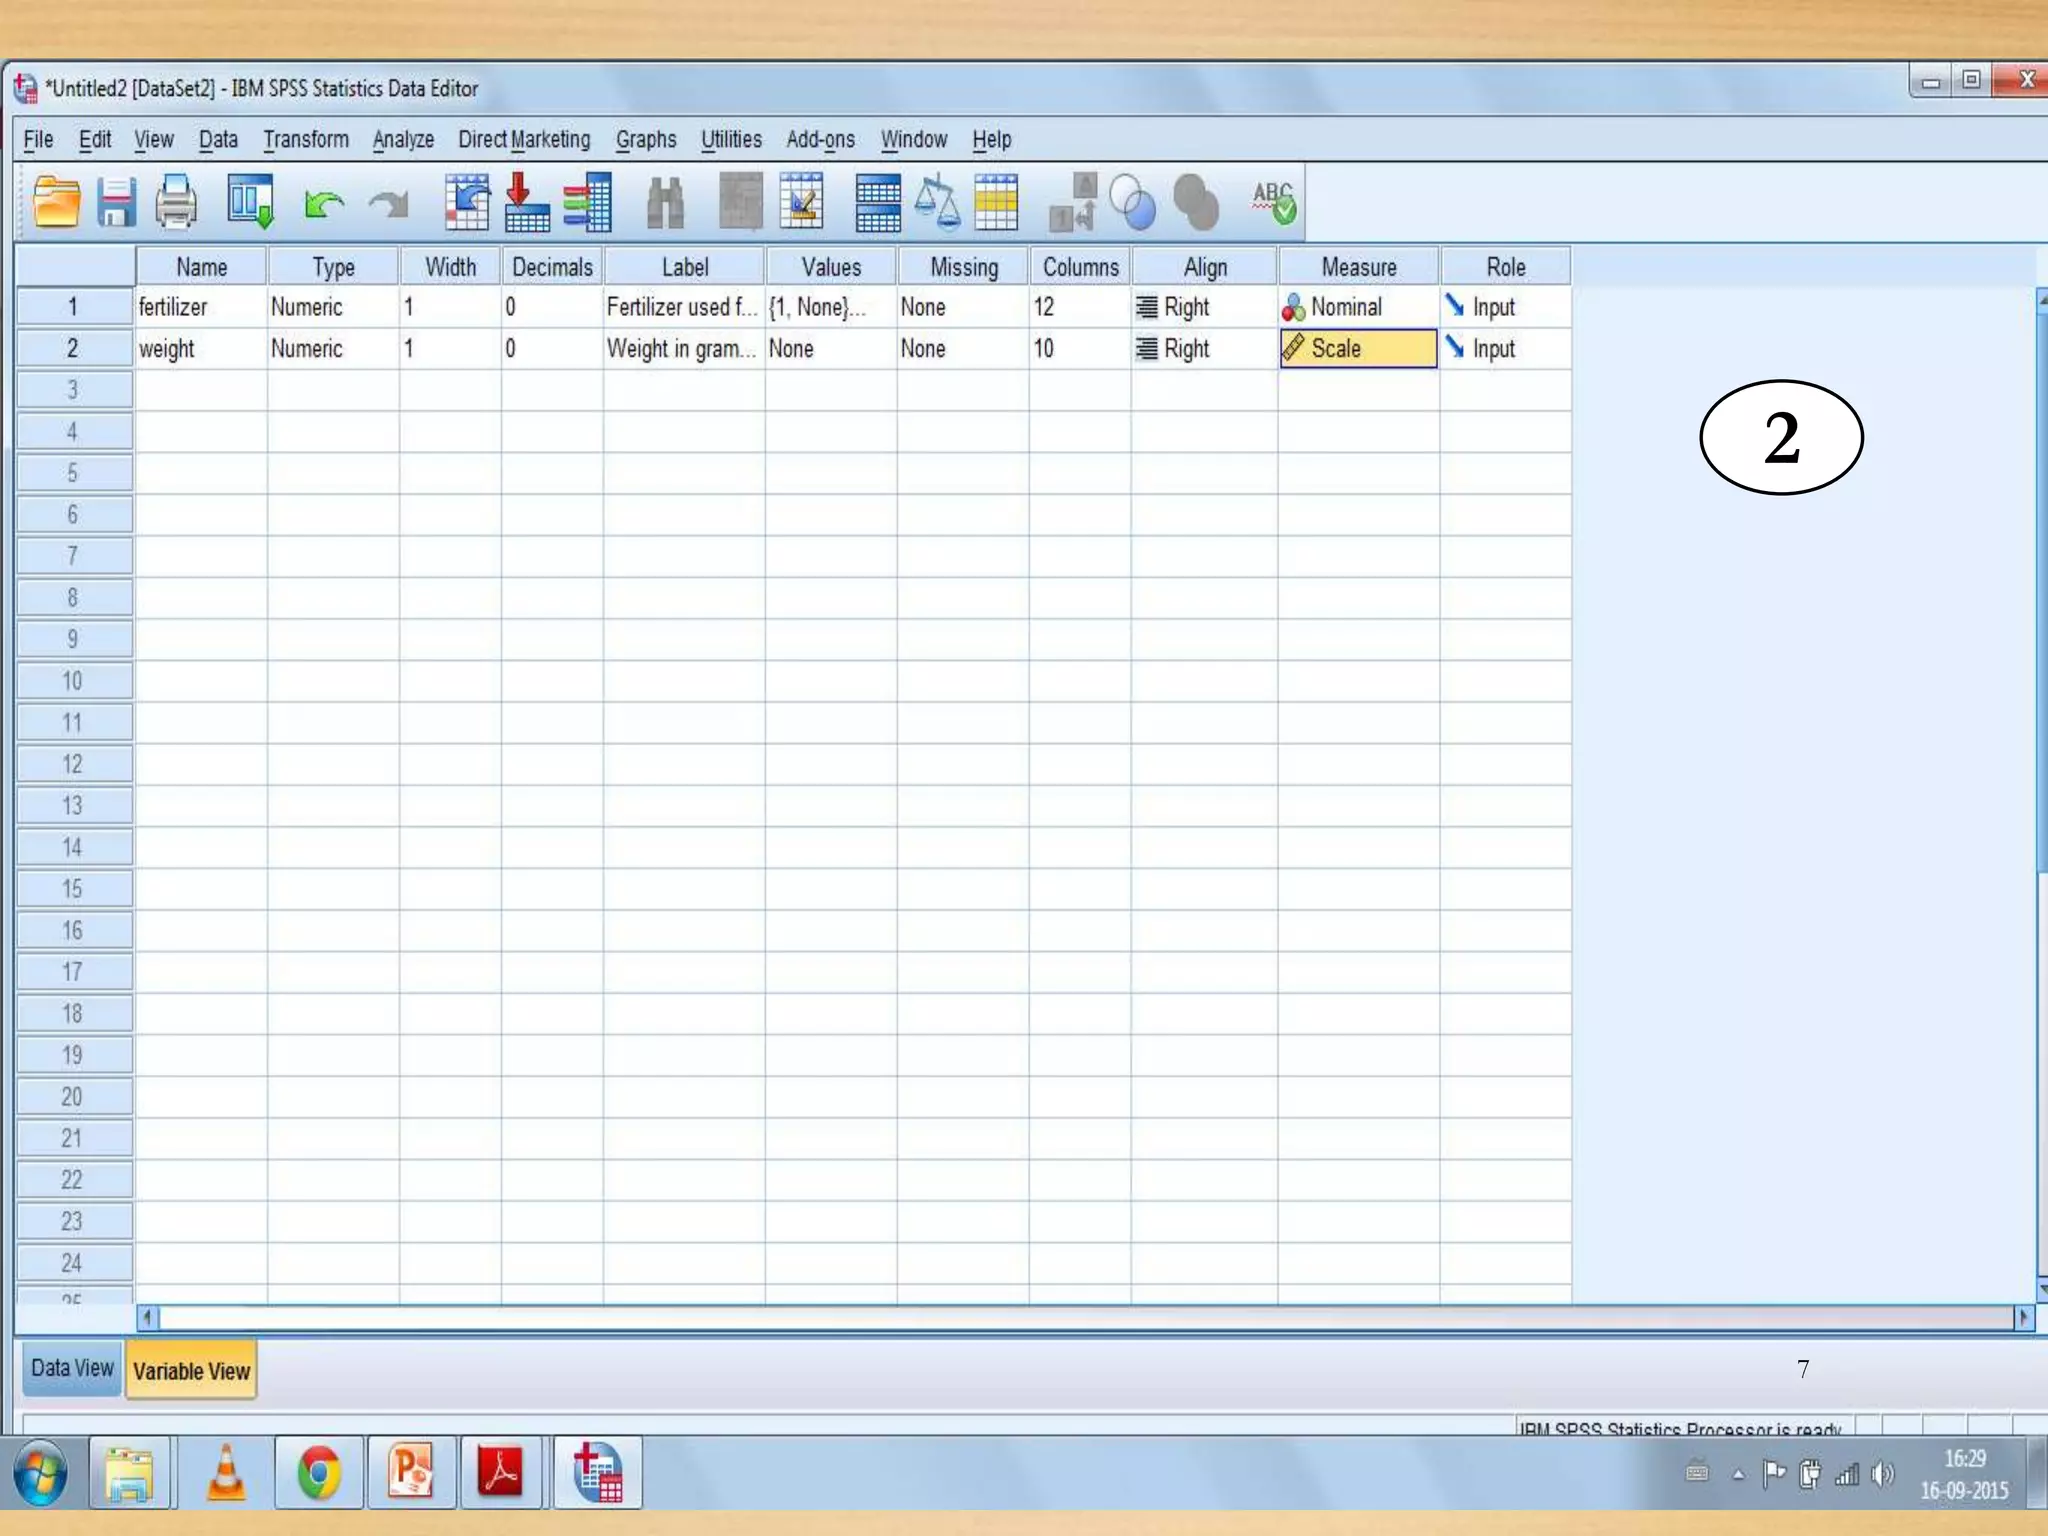Open the Scale measure dropdown for weight
Screen dimensions: 2048x1536
point(1358,349)
